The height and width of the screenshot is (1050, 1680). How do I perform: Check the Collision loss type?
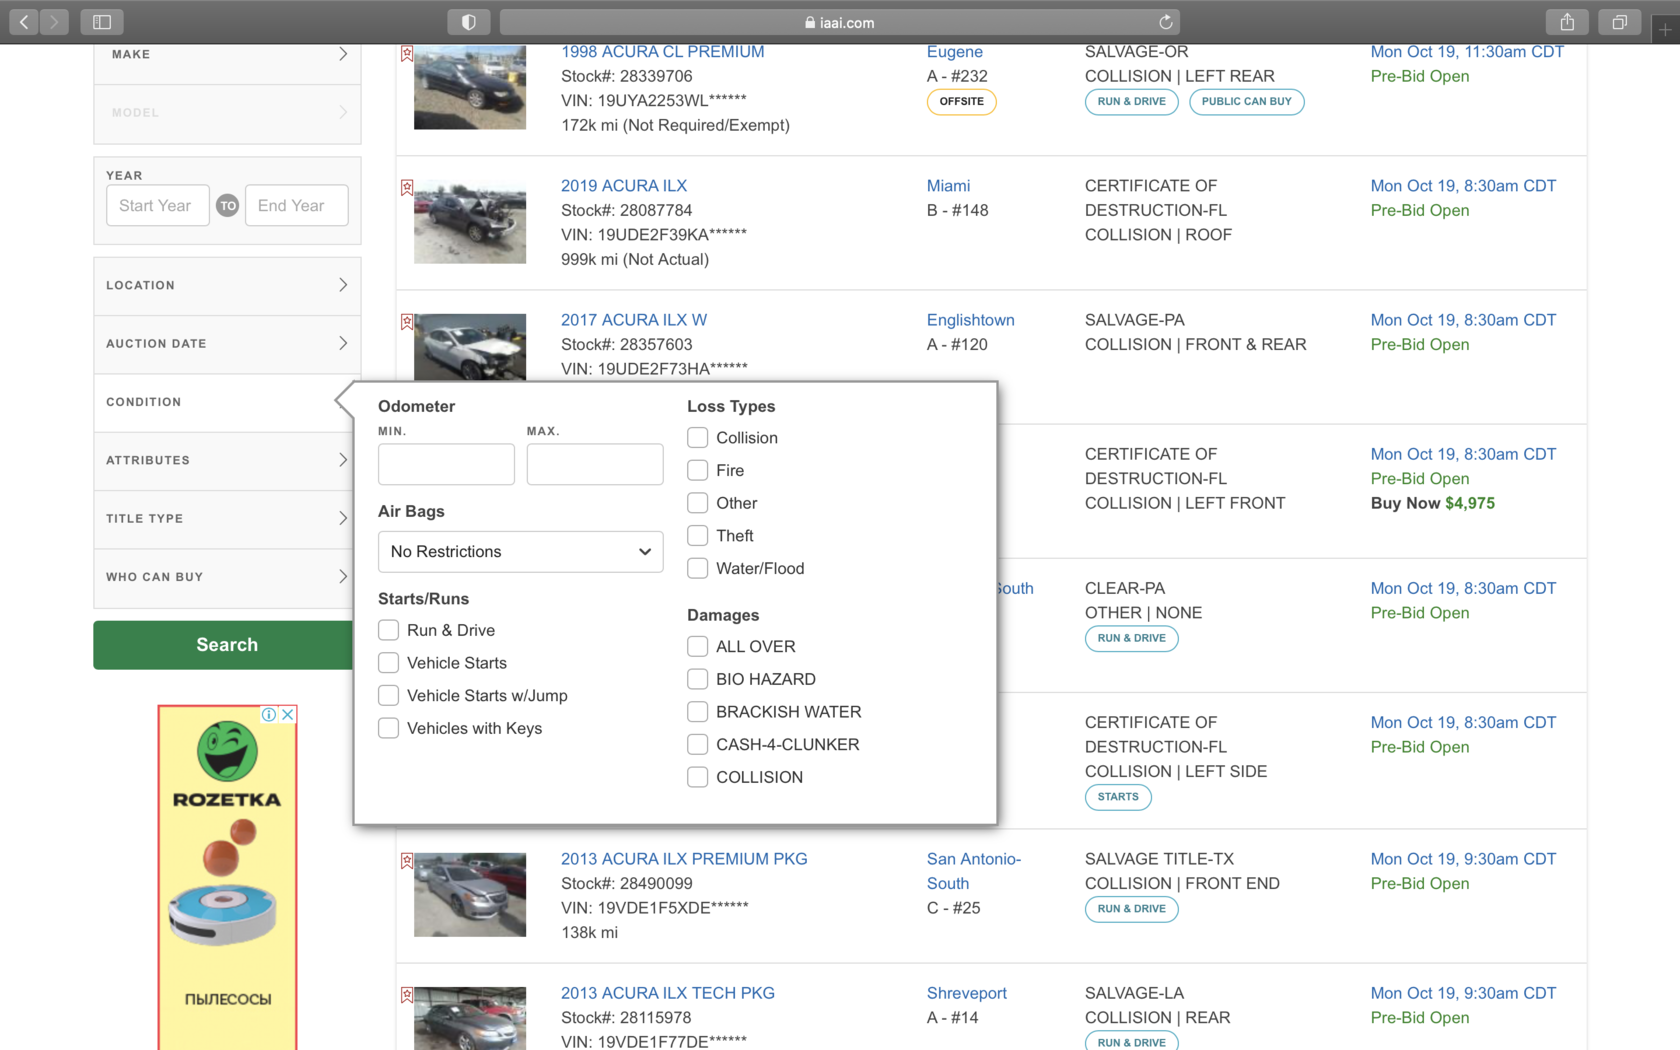coord(698,438)
